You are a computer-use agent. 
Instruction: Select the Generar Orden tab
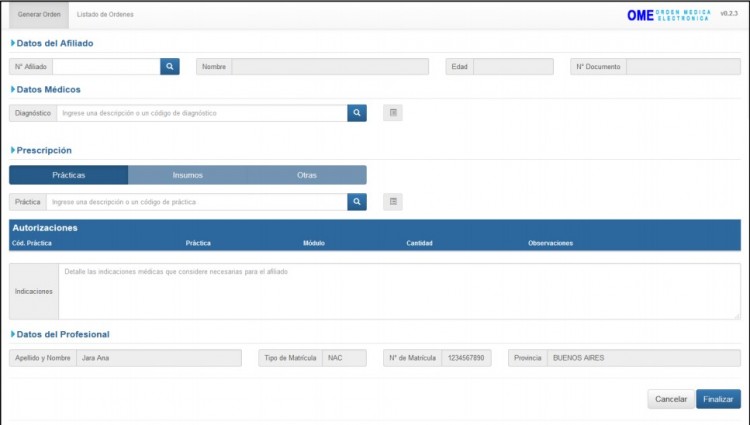[x=37, y=15]
